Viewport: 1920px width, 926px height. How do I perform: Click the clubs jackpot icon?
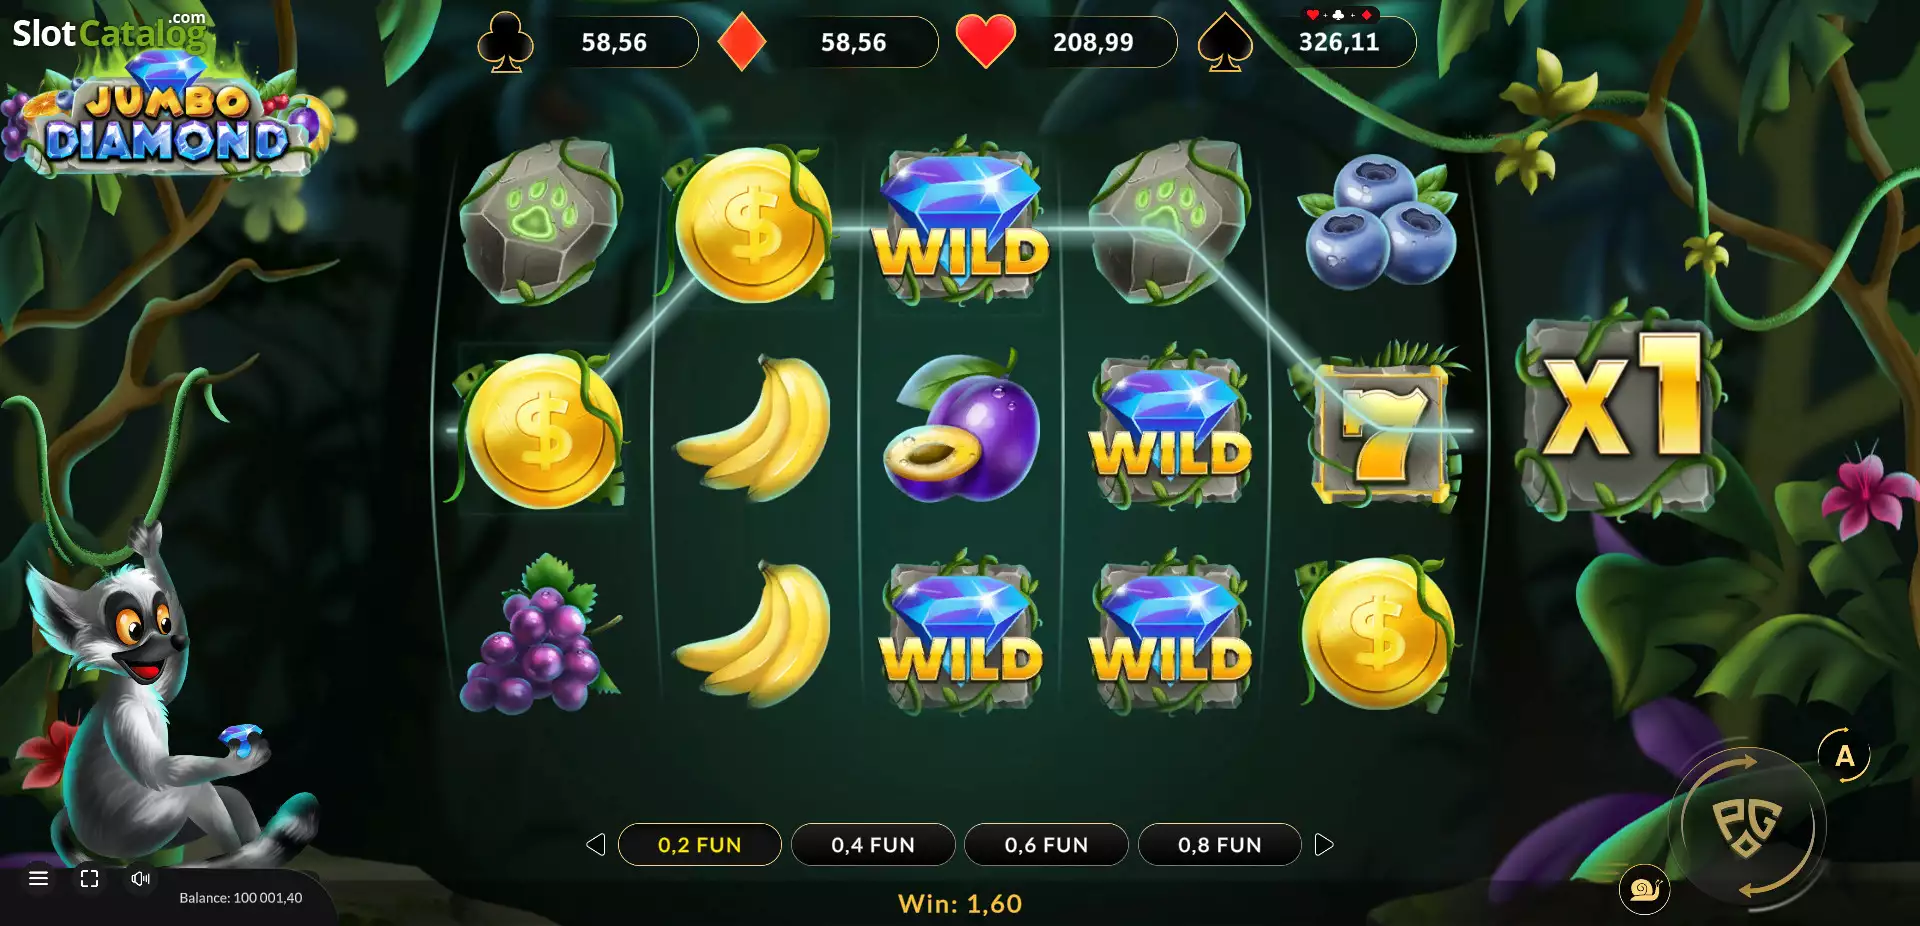(505, 42)
